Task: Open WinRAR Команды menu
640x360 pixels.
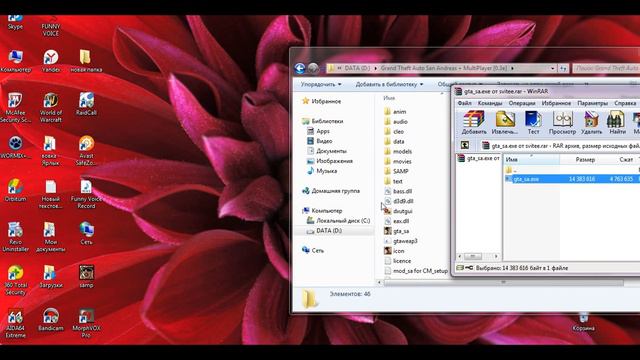Action: tap(489, 103)
